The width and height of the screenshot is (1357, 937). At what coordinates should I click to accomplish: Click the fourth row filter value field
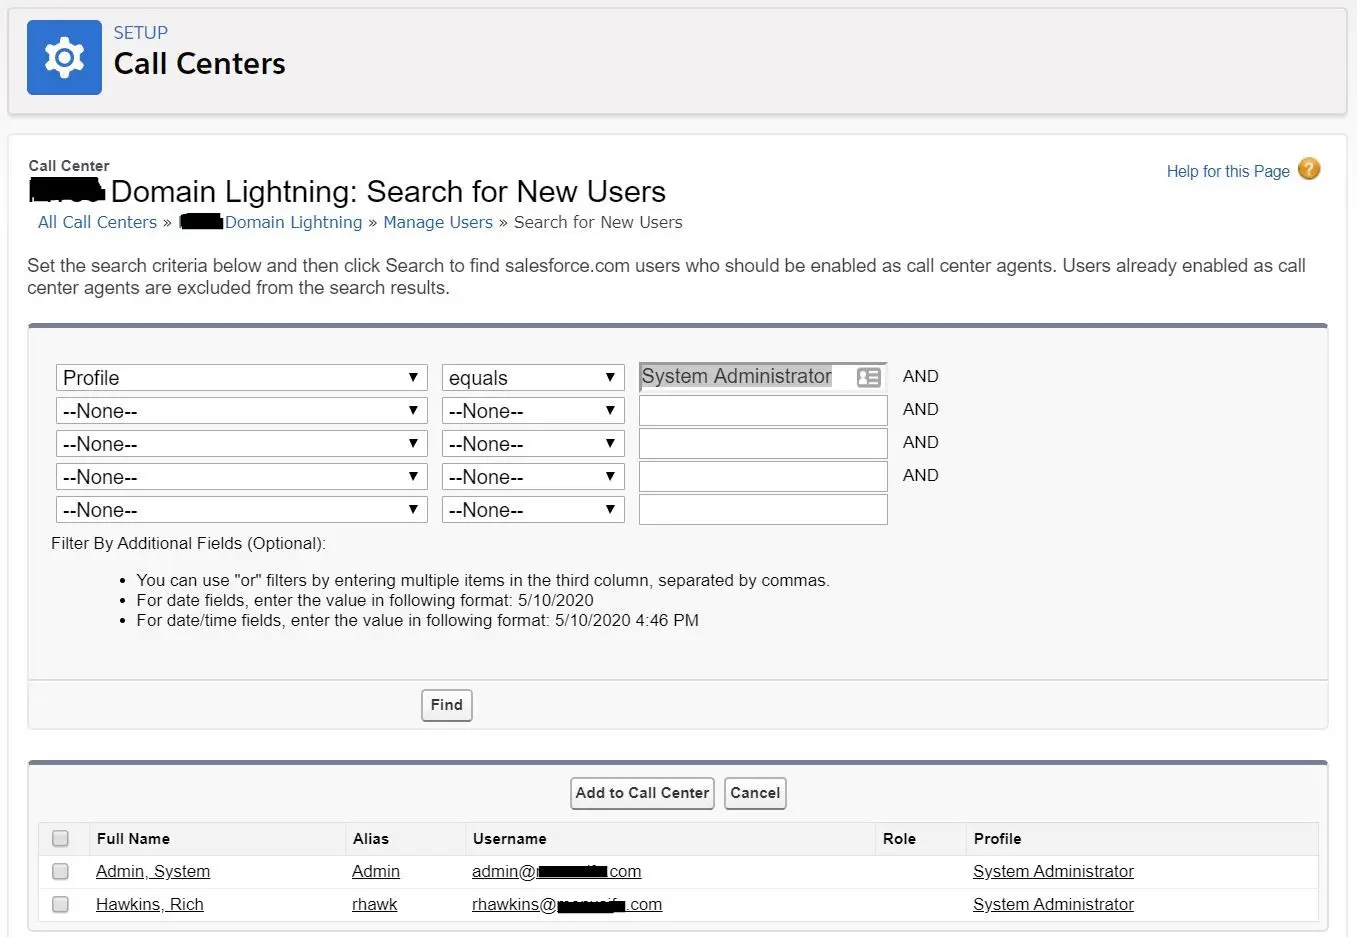[x=763, y=476]
